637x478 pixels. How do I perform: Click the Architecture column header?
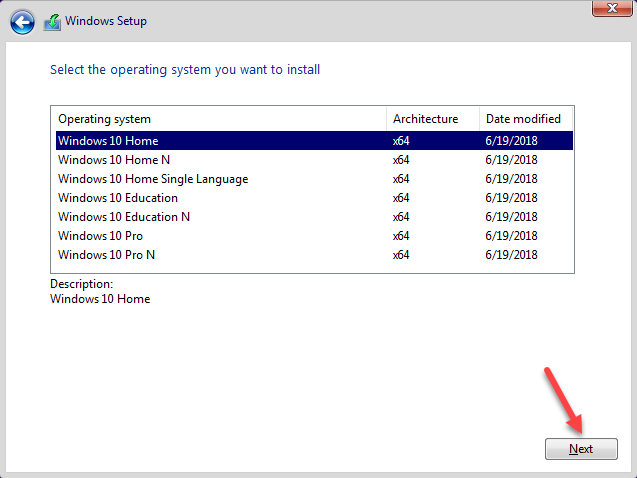click(425, 119)
